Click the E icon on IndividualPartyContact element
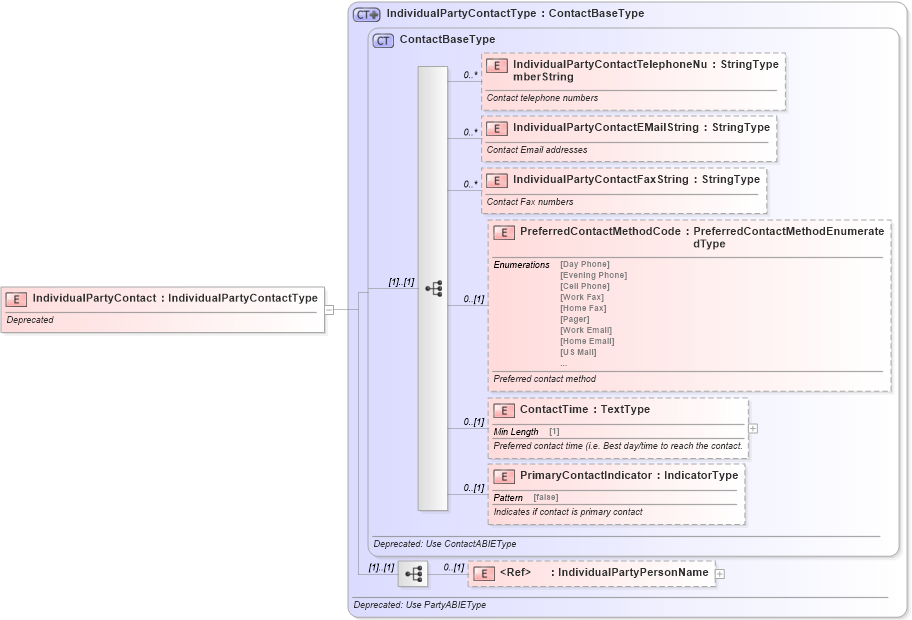This screenshot has height=620, width=912. point(15,297)
